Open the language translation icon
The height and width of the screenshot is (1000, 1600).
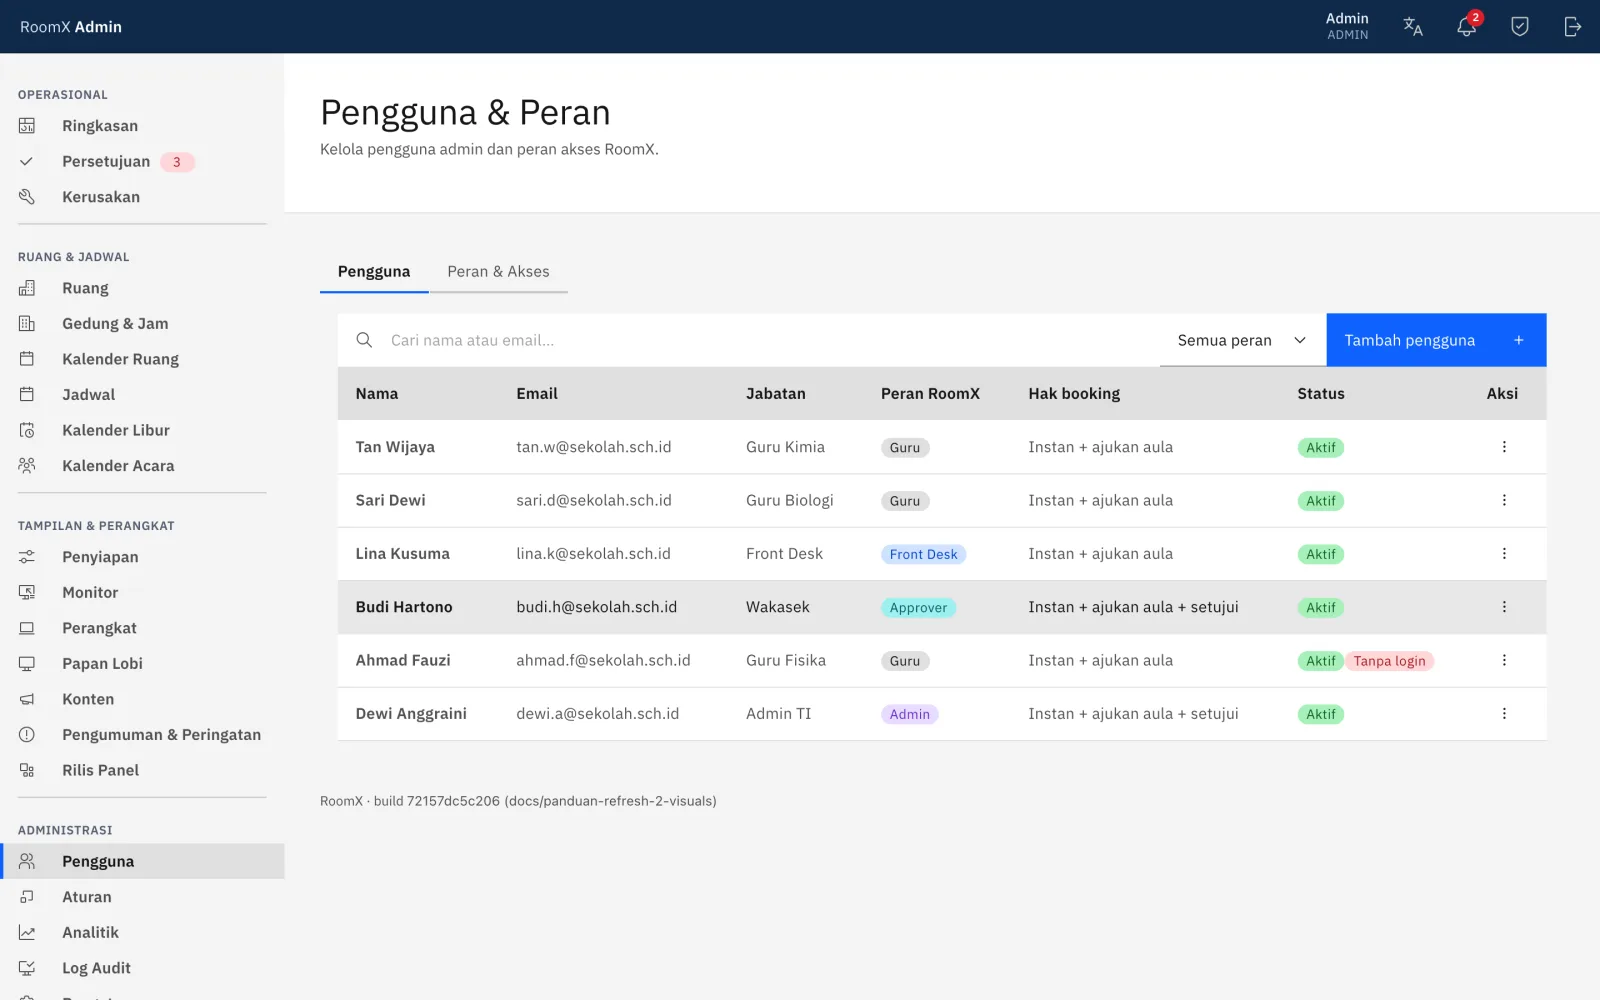pyautogui.click(x=1413, y=27)
